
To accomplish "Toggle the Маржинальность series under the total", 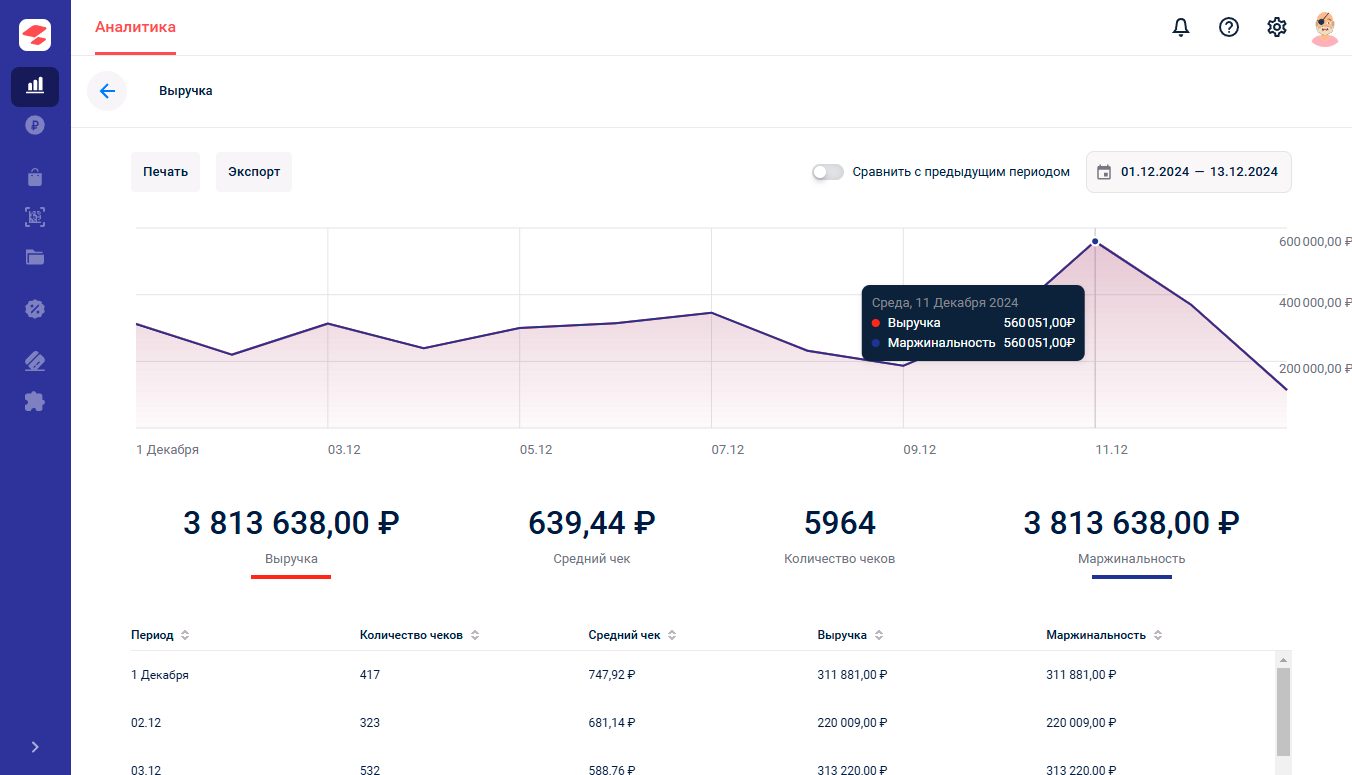I will tap(1132, 559).
